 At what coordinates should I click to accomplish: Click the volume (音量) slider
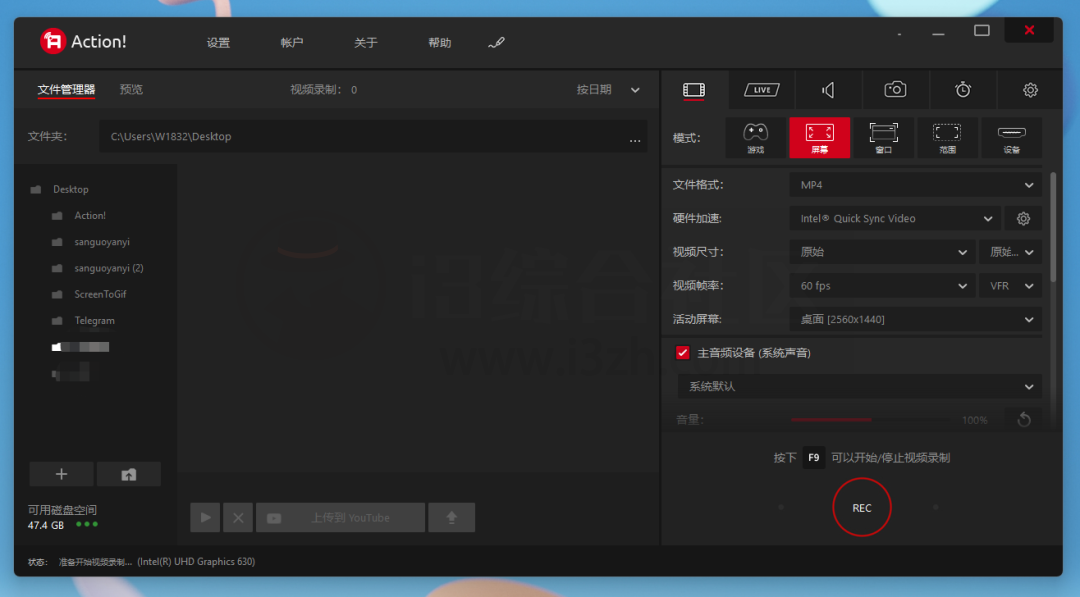coord(871,419)
